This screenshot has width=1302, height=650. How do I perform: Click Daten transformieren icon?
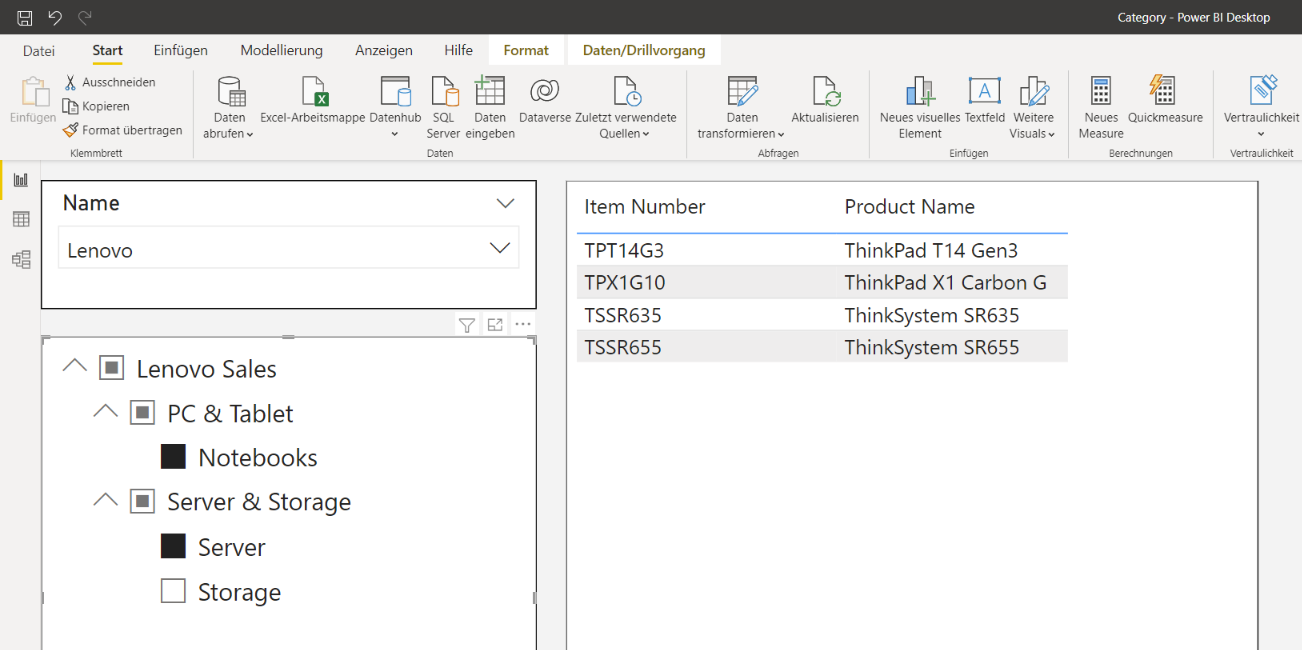tap(742, 92)
